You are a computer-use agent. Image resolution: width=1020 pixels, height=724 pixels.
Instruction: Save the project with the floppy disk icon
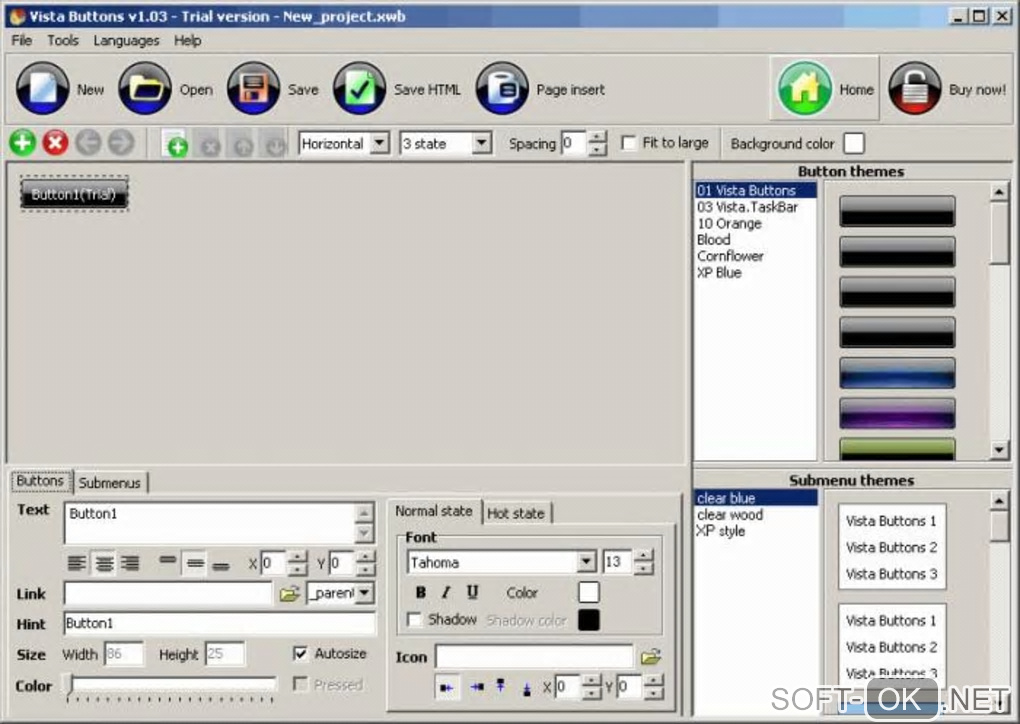tap(254, 88)
